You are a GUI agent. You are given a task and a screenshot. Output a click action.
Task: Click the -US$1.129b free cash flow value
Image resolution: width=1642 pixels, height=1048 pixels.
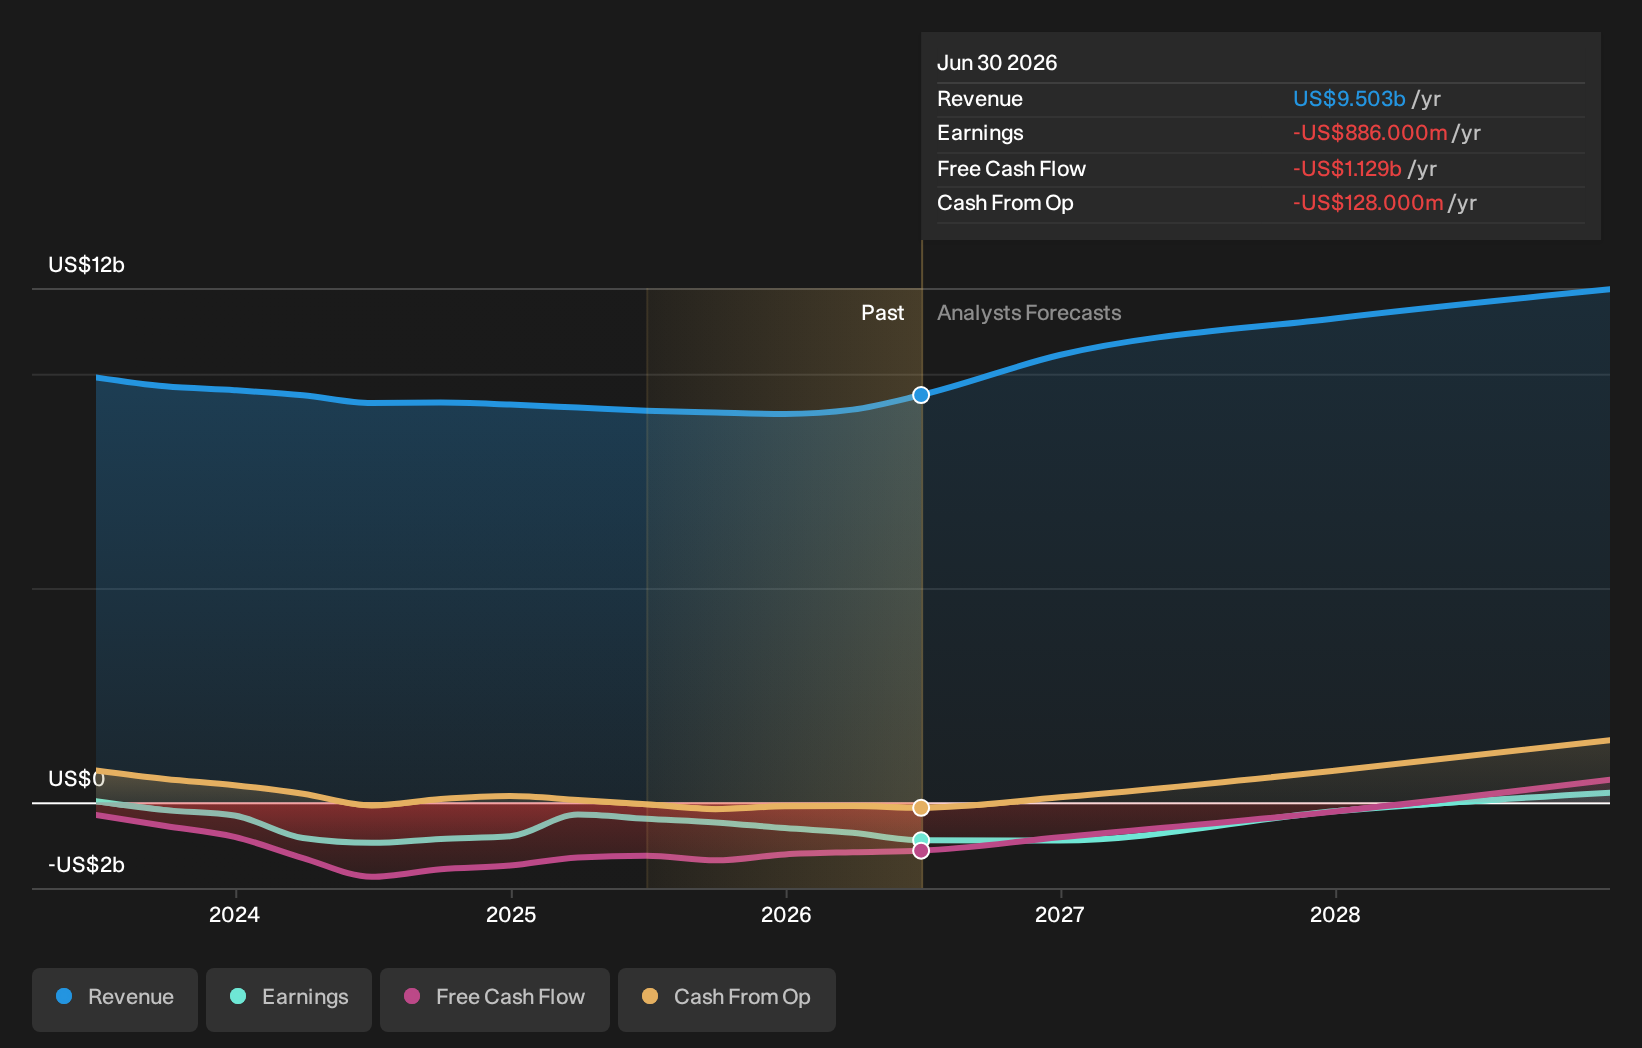tap(1347, 169)
